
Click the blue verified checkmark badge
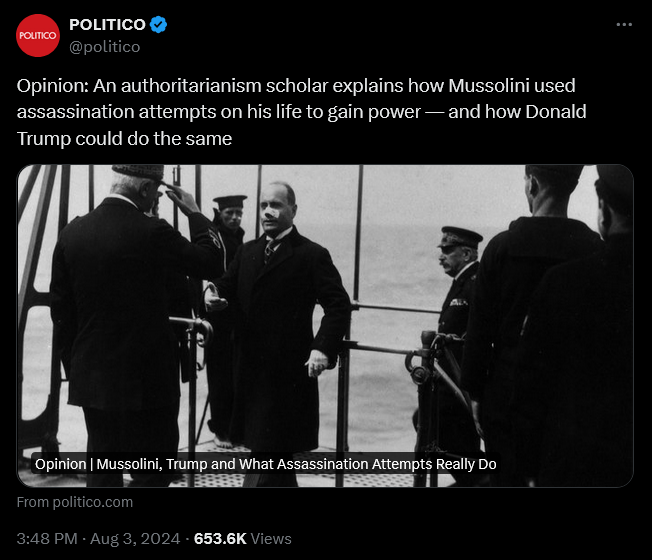pyautogui.click(x=158, y=25)
